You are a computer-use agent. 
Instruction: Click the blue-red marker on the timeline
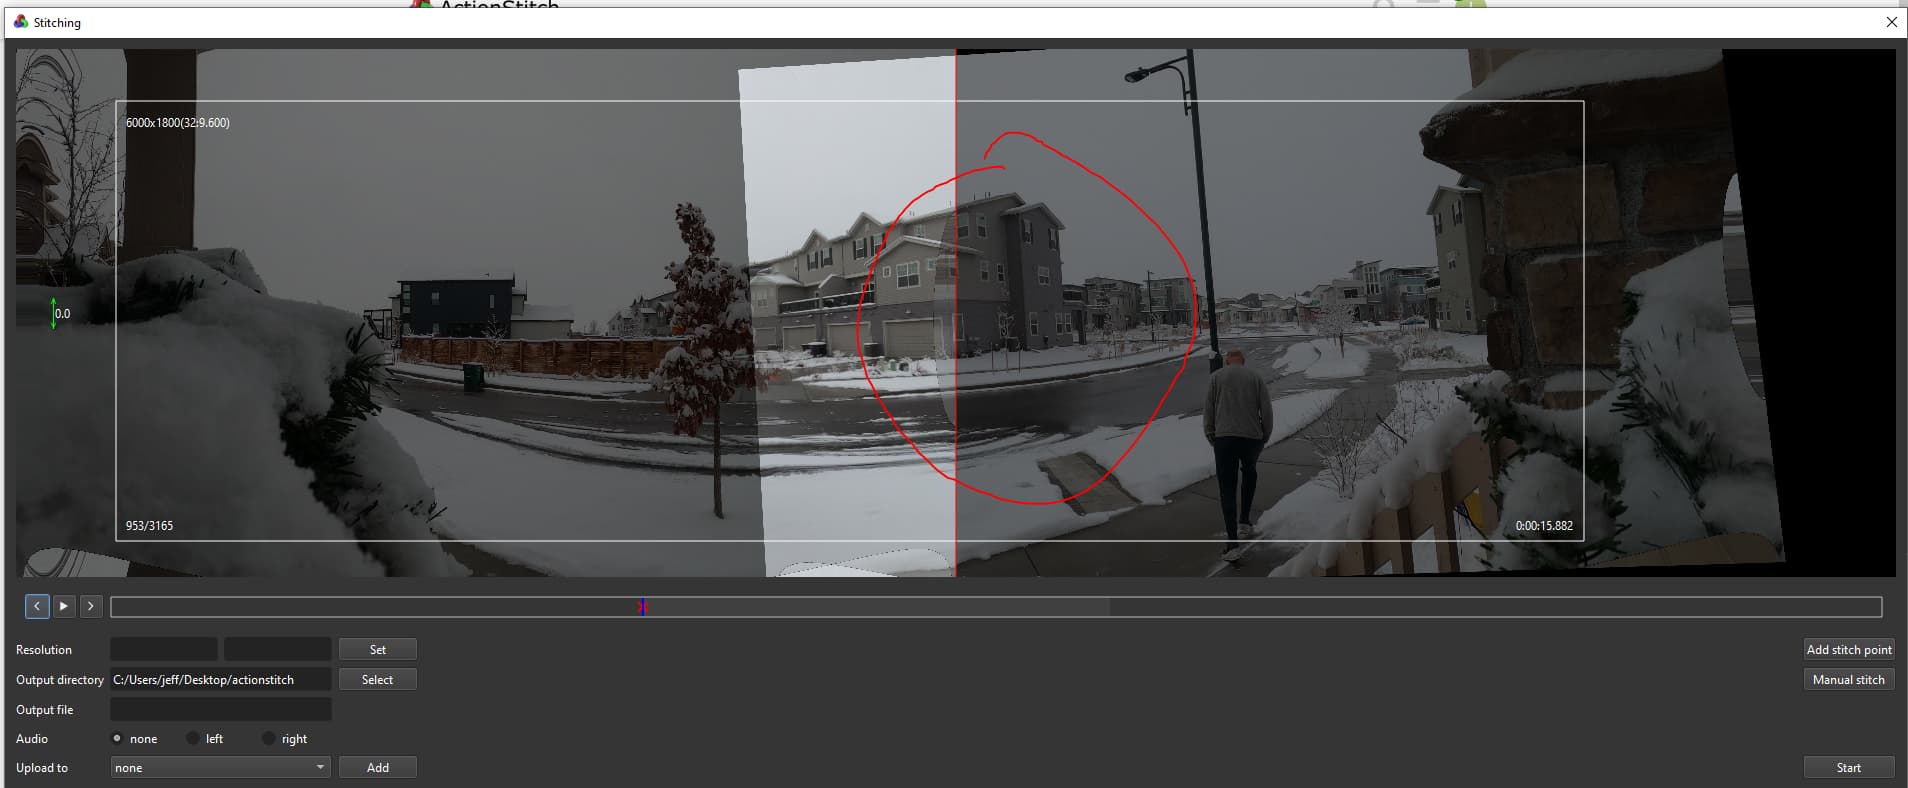pyautogui.click(x=643, y=607)
